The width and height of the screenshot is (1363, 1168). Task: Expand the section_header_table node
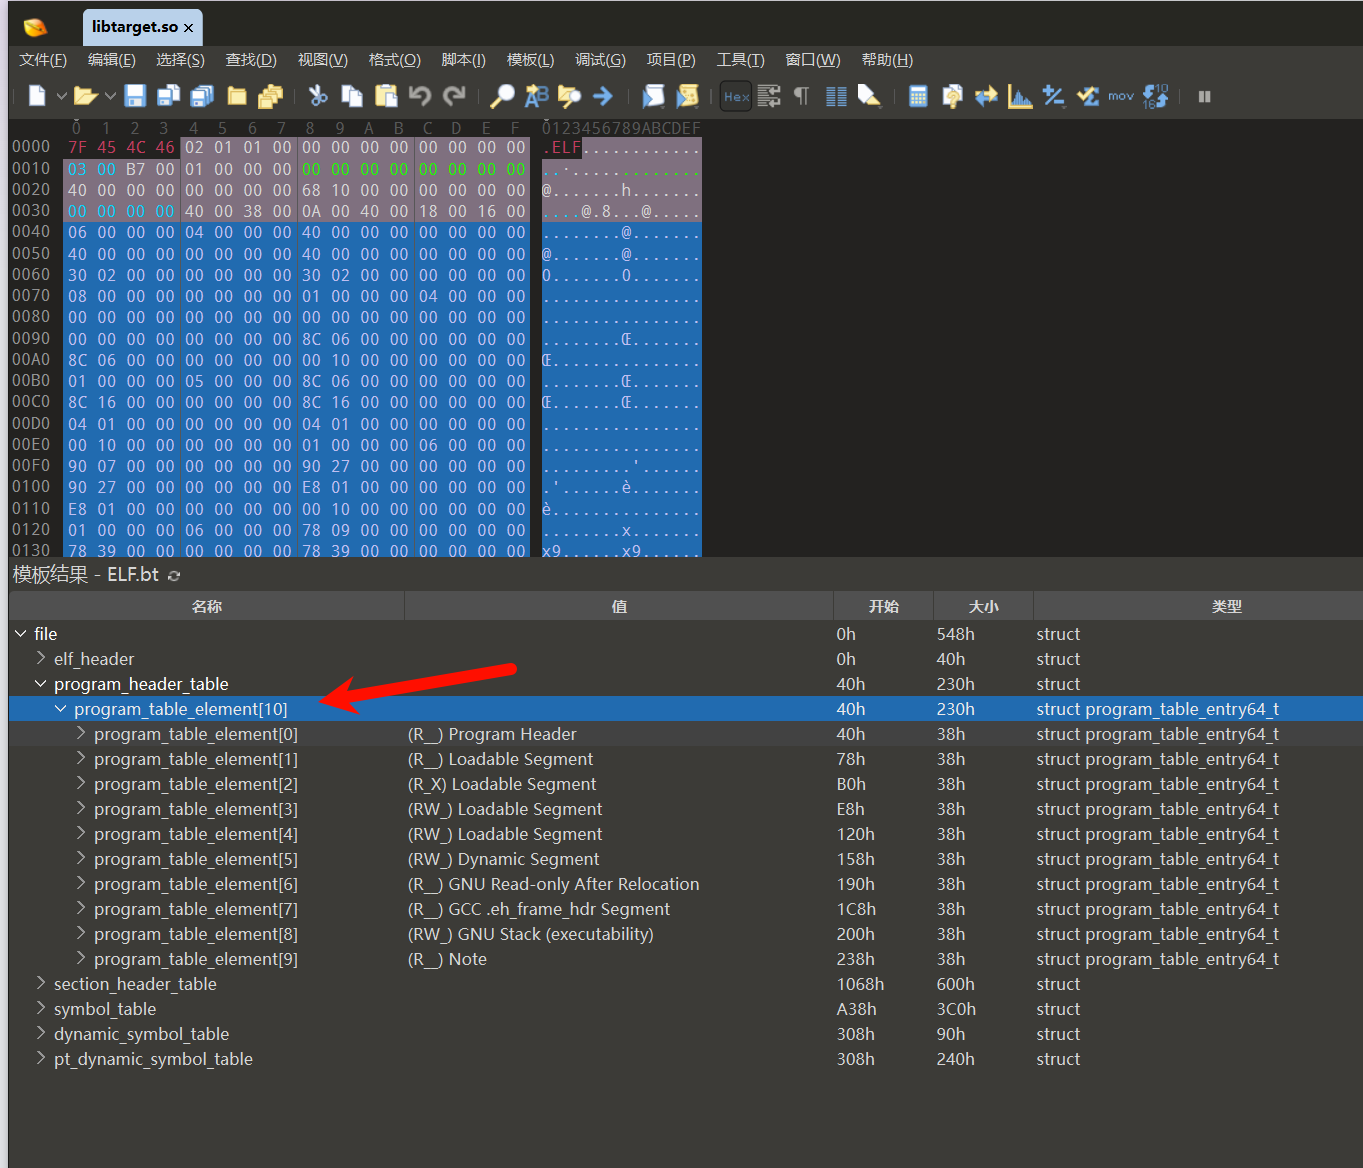tap(40, 983)
